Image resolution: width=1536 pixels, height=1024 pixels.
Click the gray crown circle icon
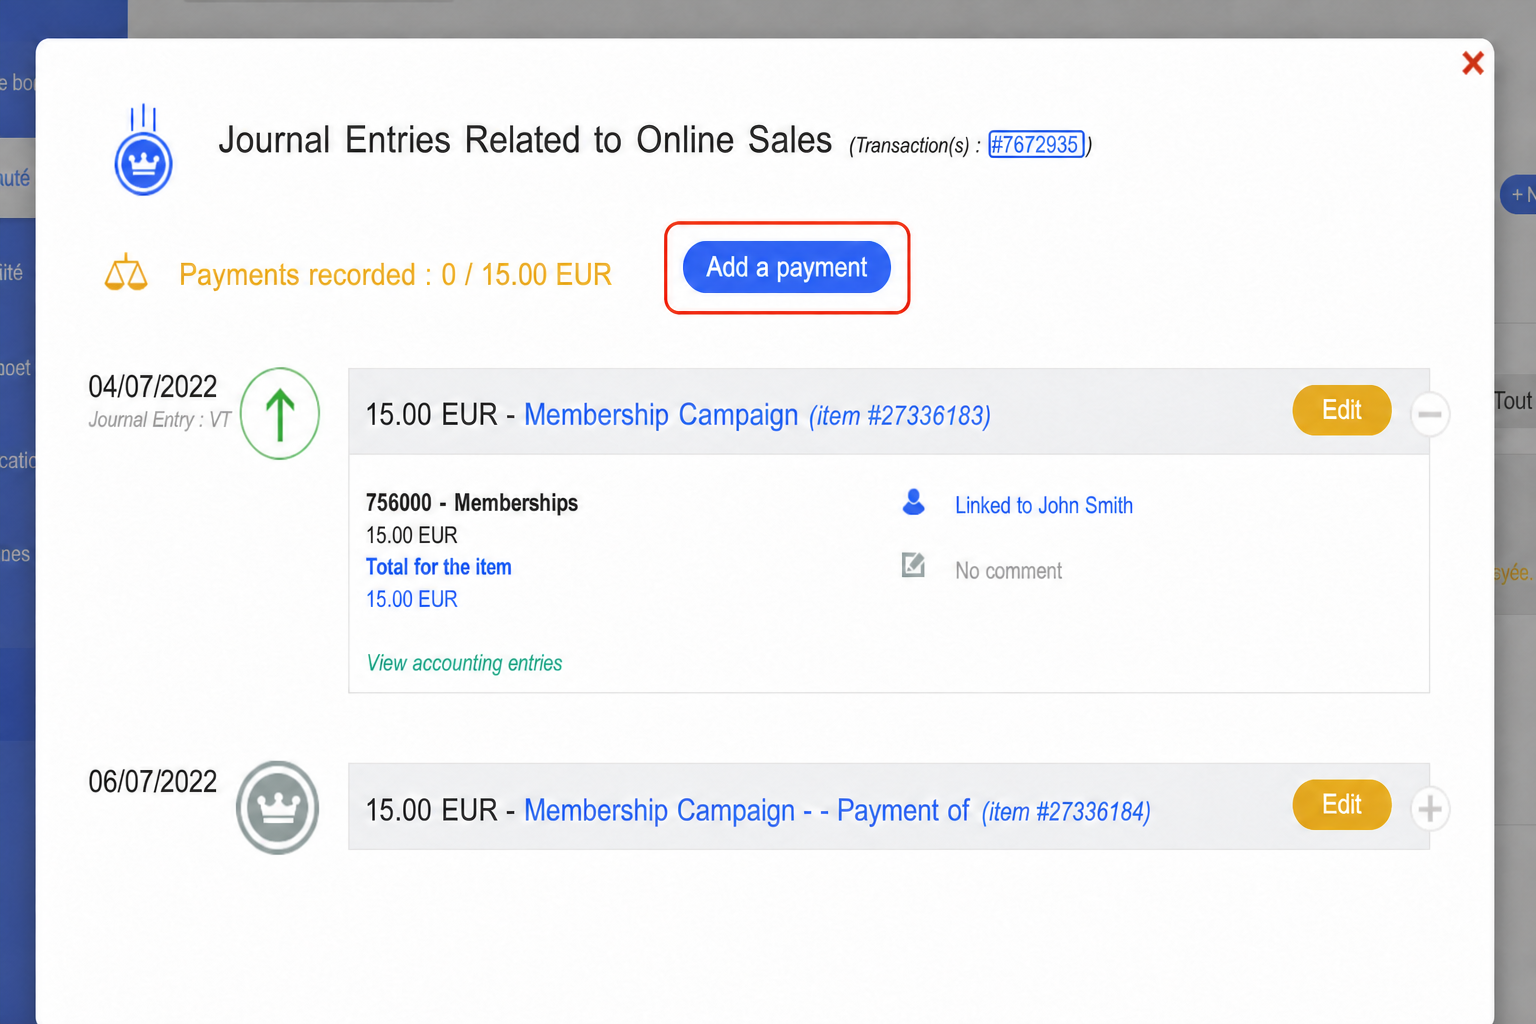pyautogui.click(x=278, y=808)
